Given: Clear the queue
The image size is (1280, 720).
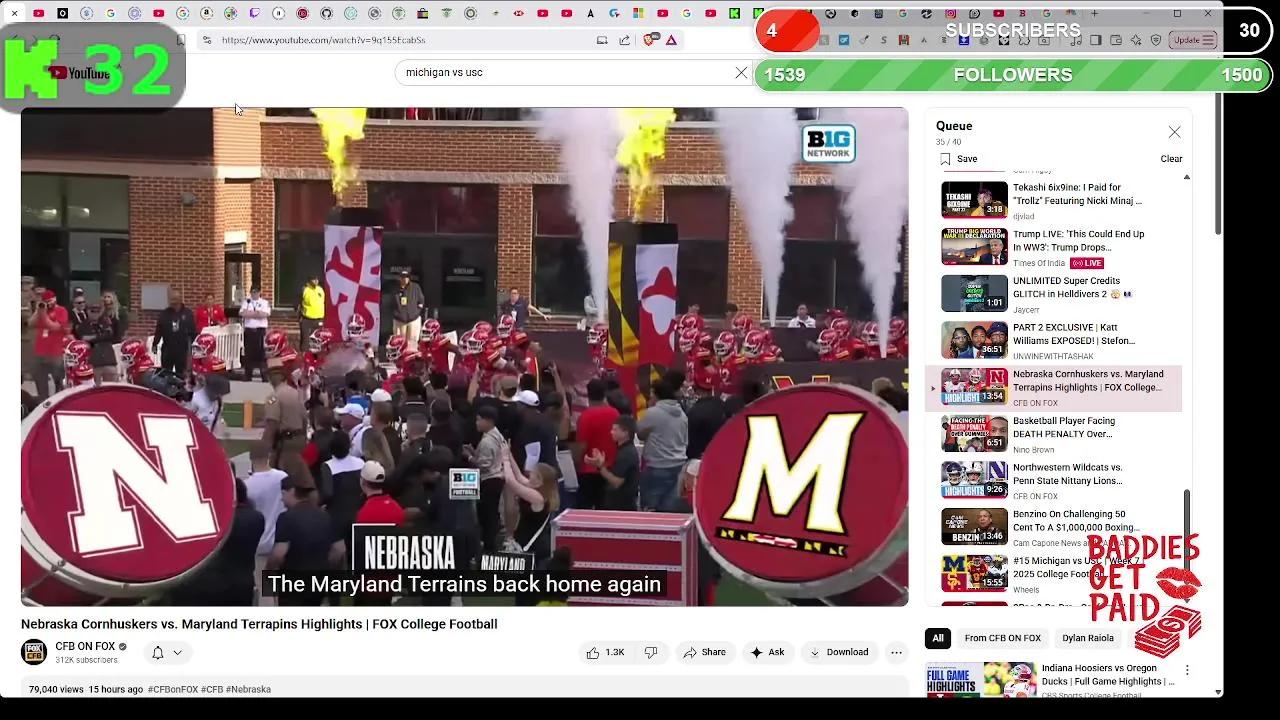Looking at the screenshot, I should (1171, 159).
